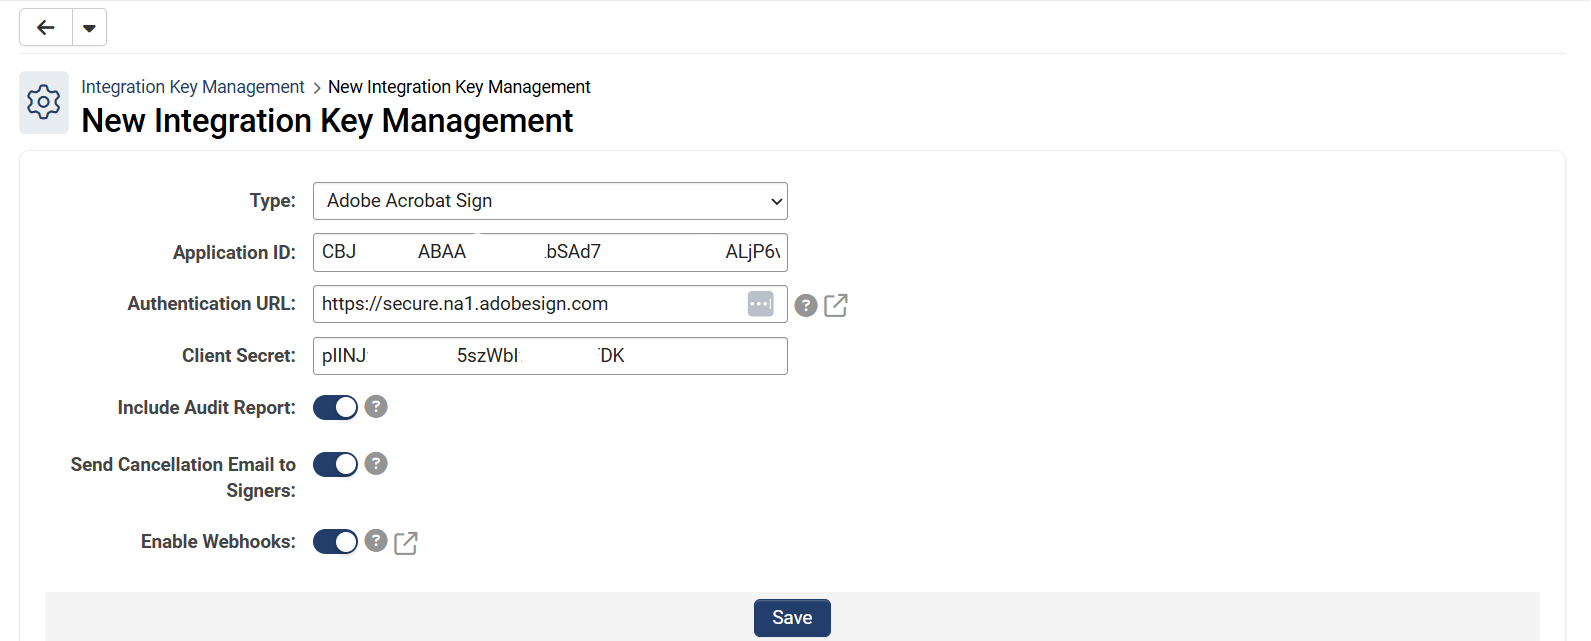Click the Save button
Viewport: 1591px width, 641px height.
coord(792,618)
